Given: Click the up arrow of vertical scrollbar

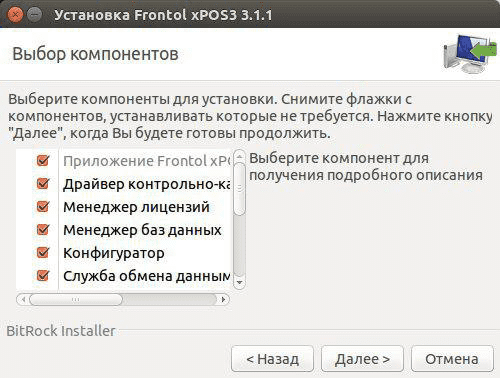Looking at the screenshot, I should pos(239,156).
